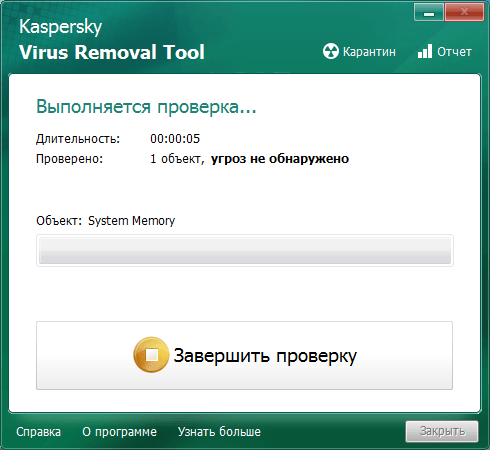Screen dimensions: 490x450
Task: Open the Карантин quarantine icon
Action: (331, 51)
